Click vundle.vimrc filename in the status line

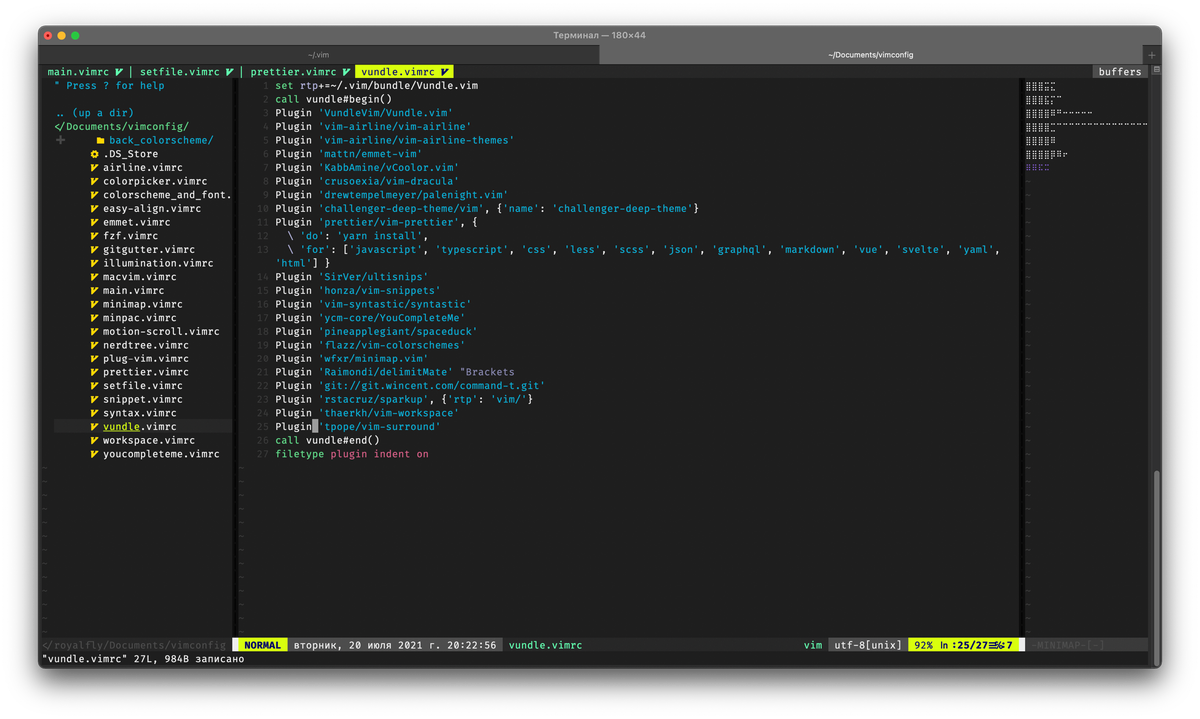(x=545, y=646)
